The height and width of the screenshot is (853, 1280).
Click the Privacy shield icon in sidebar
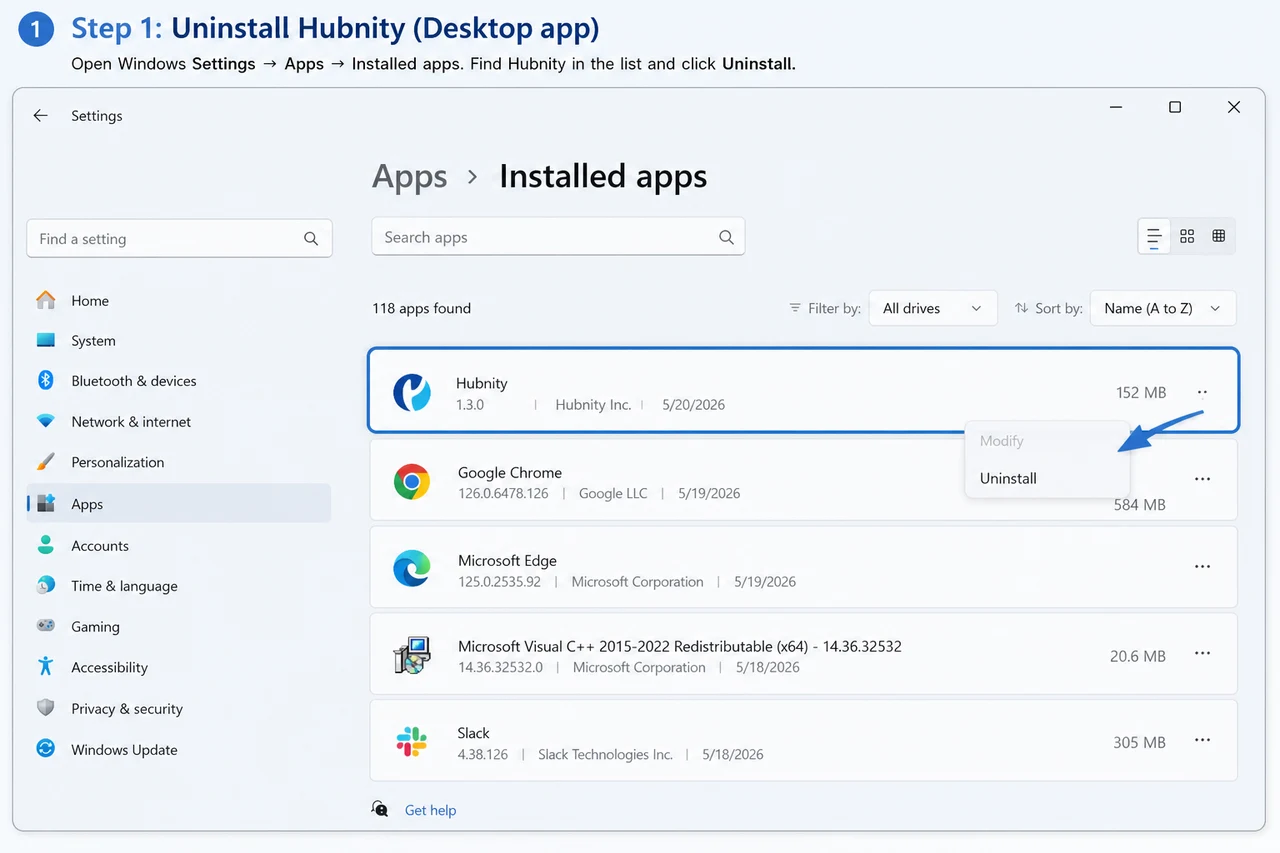point(45,708)
